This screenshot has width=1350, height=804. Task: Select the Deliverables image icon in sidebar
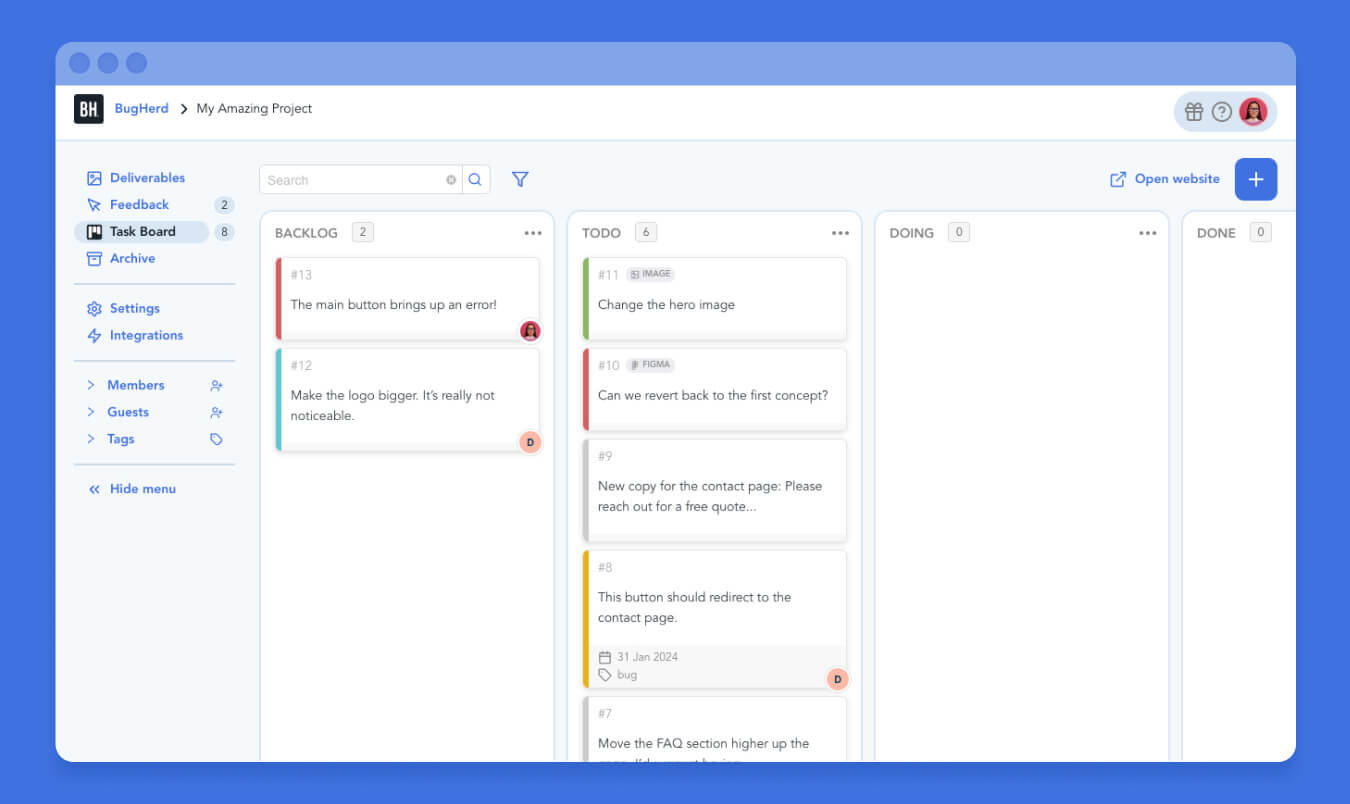pyautogui.click(x=92, y=177)
